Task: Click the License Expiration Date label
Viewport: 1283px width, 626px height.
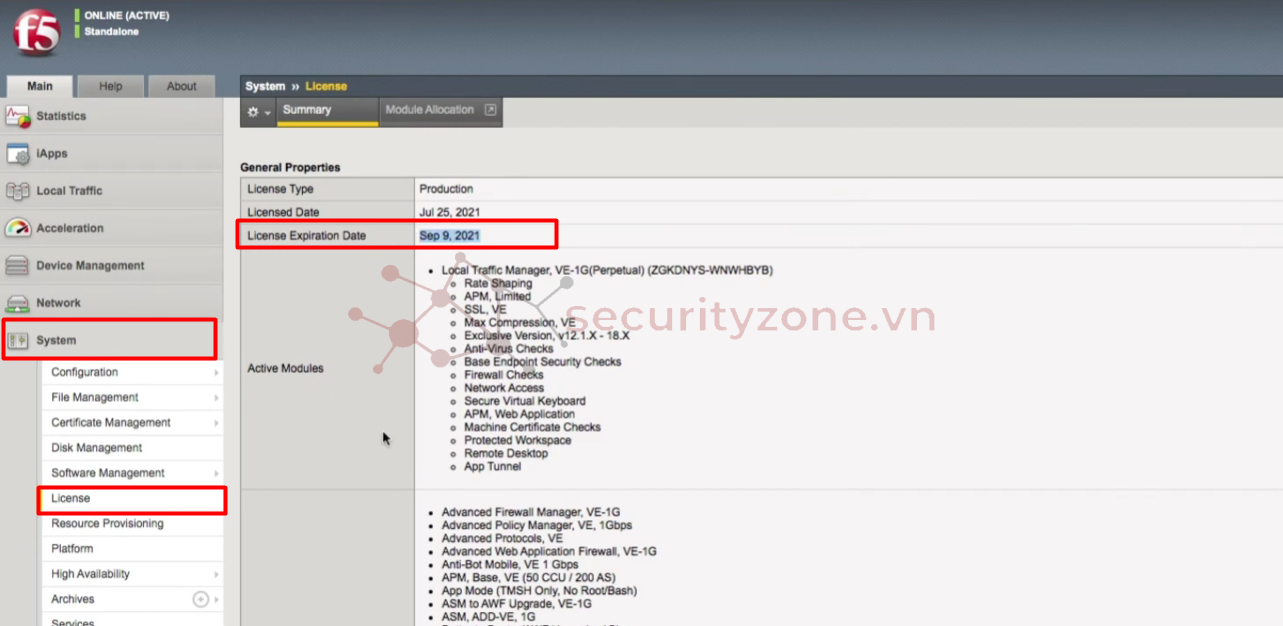Action: (x=307, y=236)
